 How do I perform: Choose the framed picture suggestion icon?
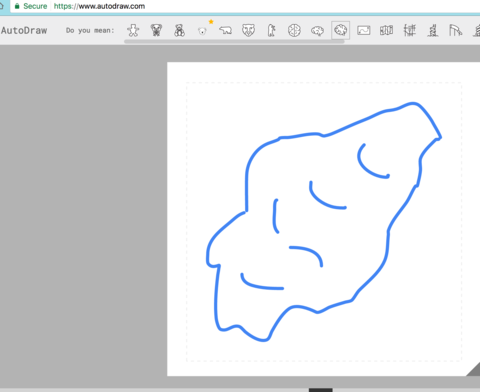(364, 31)
